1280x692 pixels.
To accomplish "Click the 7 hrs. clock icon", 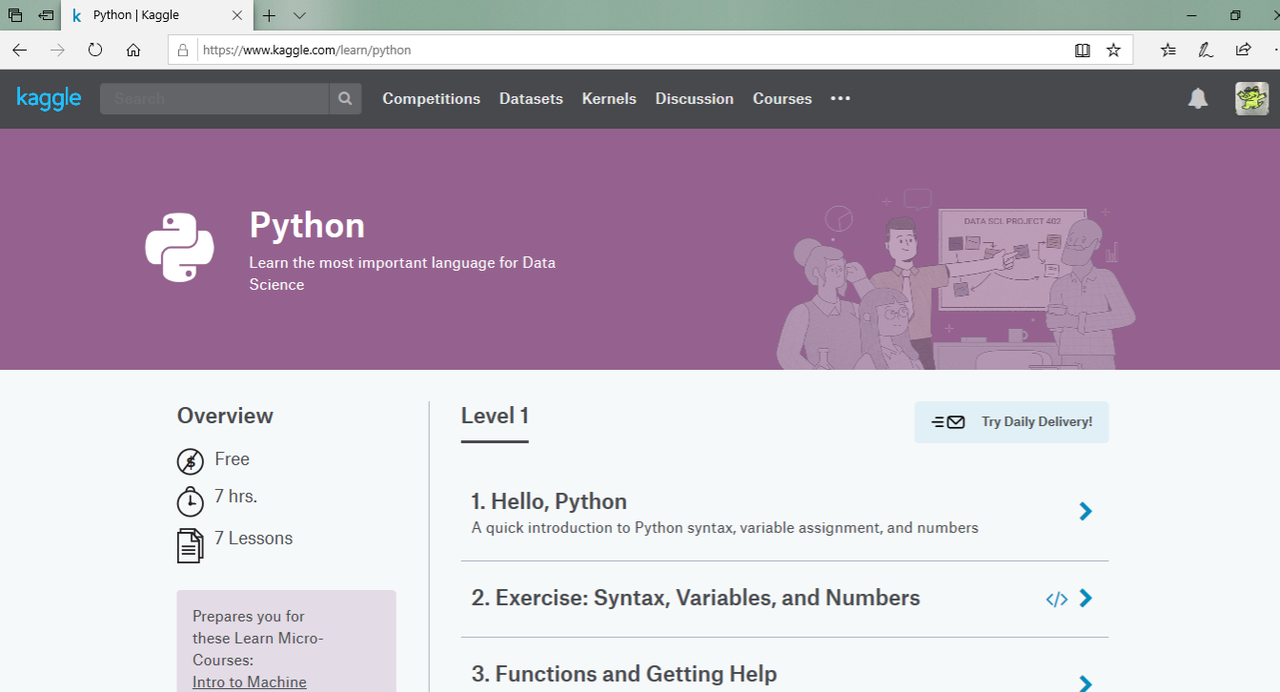I will coord(190,500).
